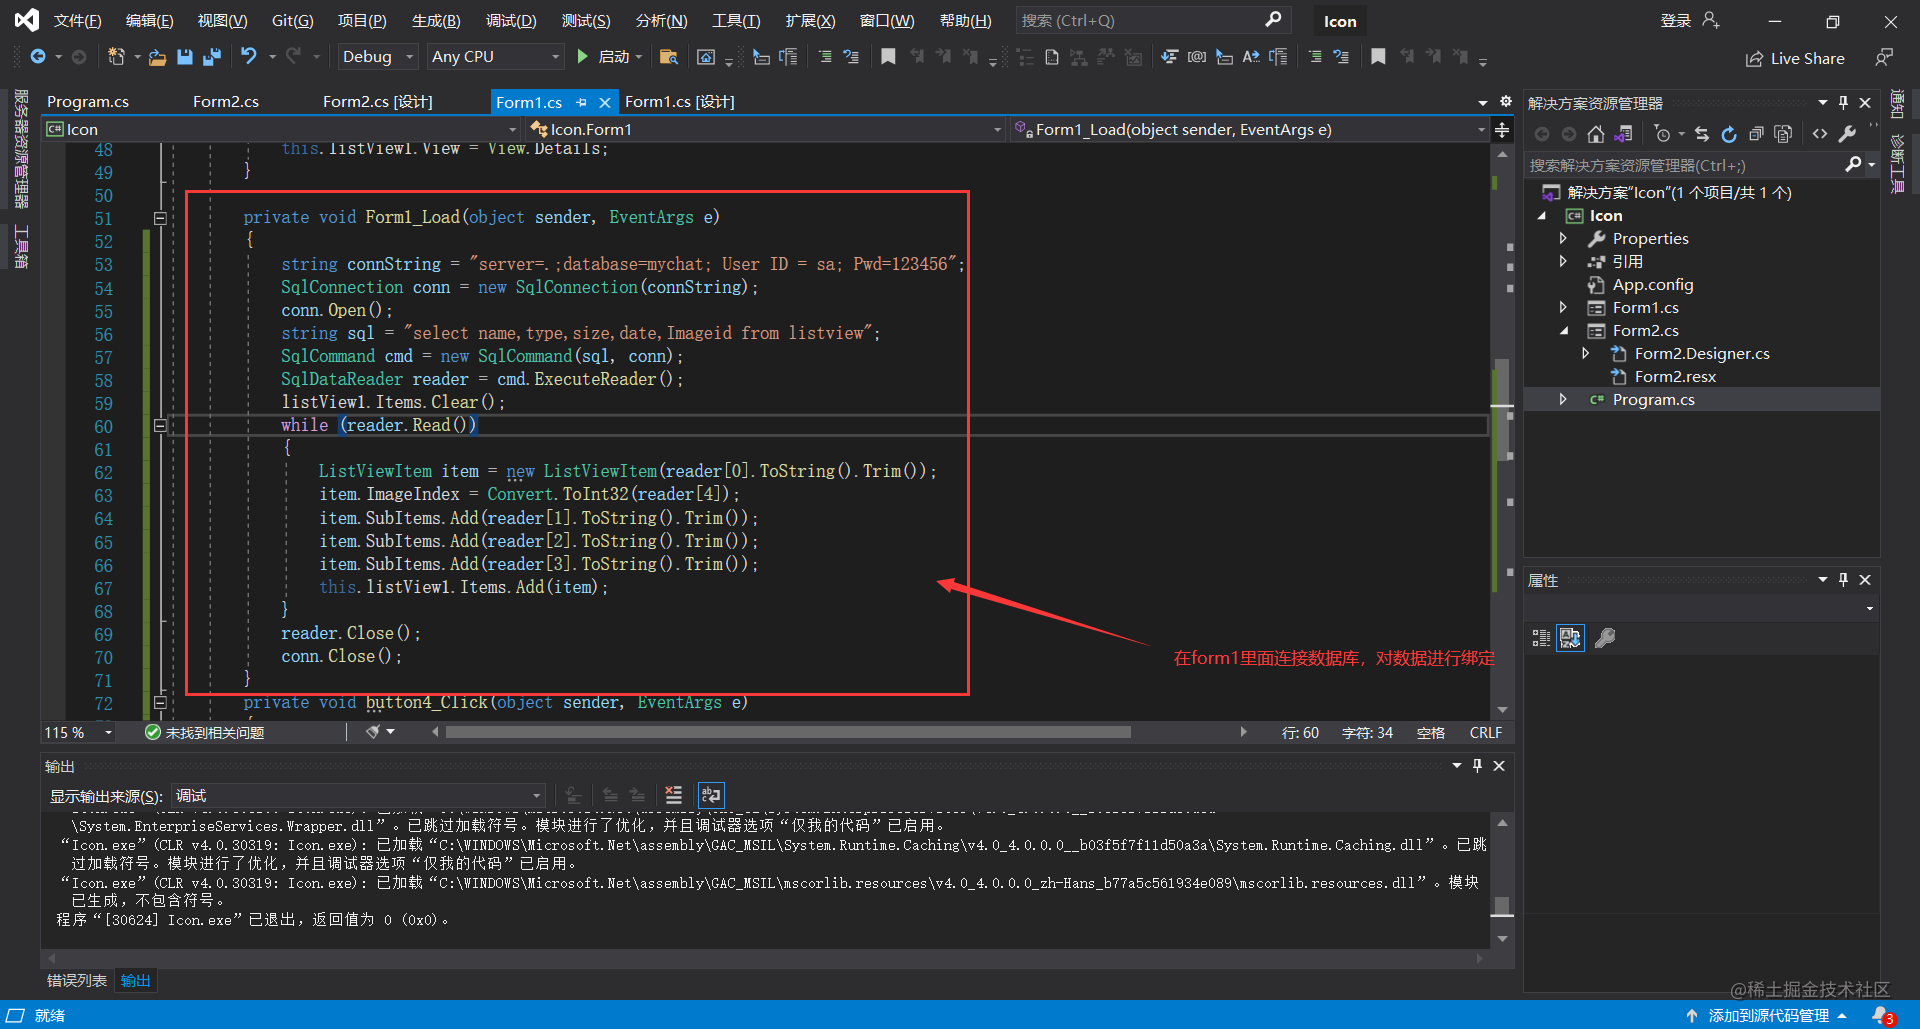Open the Any CPU platform dropdown
Viewport: 1920px width, 1029px height.
[495, 57]
